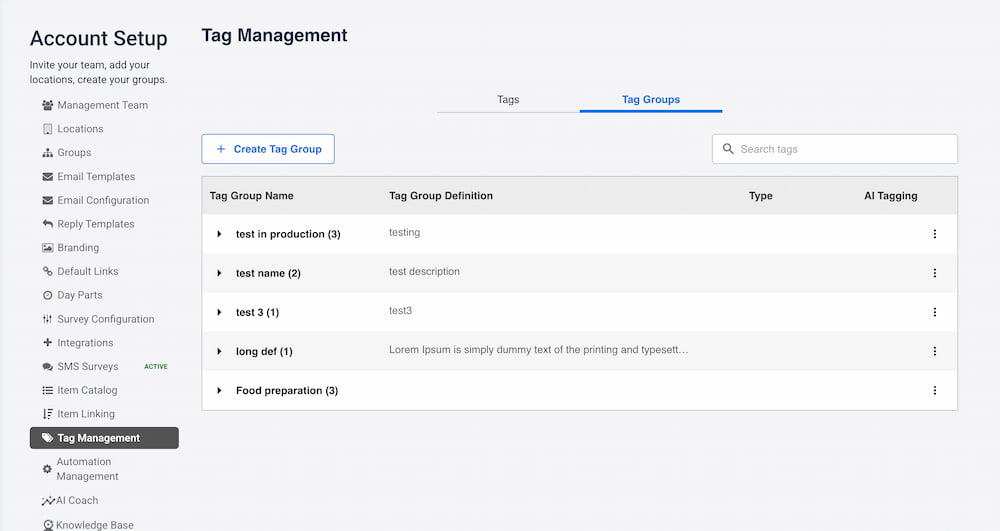Click the Tag Management tag icon
1000x531 pixels.
[x=47, y=438]
